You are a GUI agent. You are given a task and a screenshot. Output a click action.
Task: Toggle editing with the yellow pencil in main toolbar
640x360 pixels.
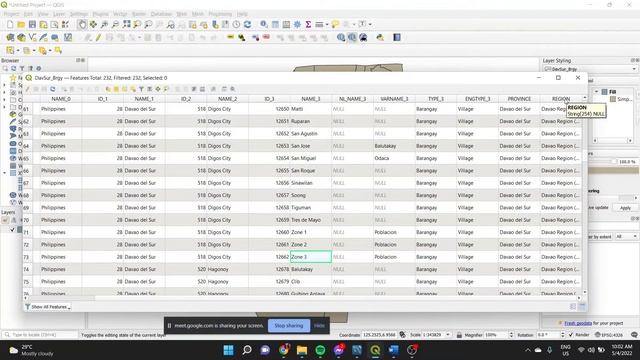pyautogui.click(x=98, y=38)
